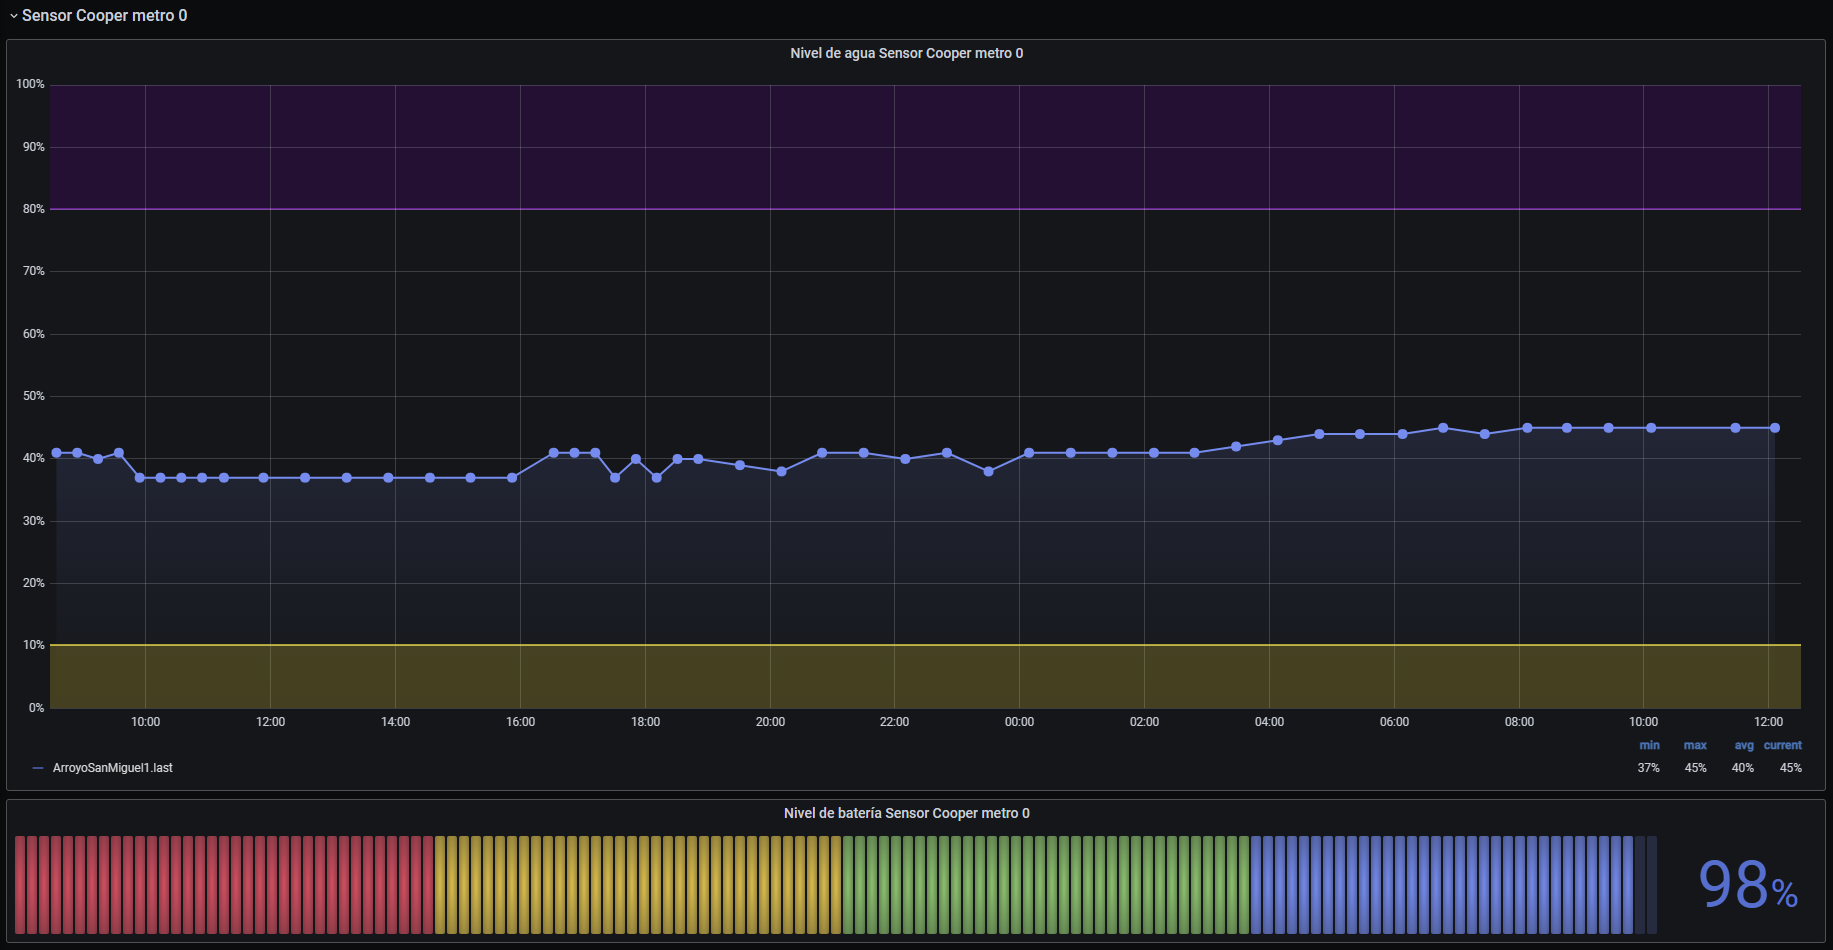Click the blue section of the battery gauge
This screenshot has height=950, width=1833.
[1440, 885]
